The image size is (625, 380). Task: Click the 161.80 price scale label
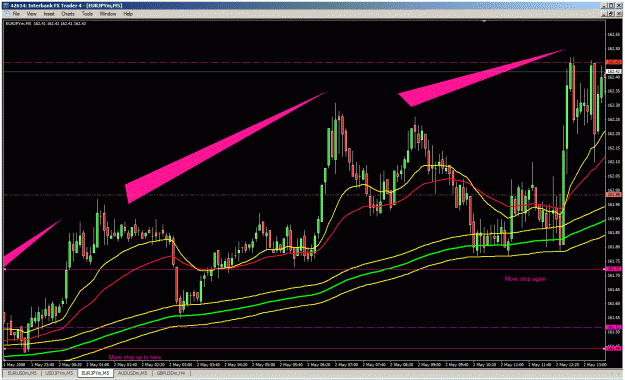[x=614, y=247]
